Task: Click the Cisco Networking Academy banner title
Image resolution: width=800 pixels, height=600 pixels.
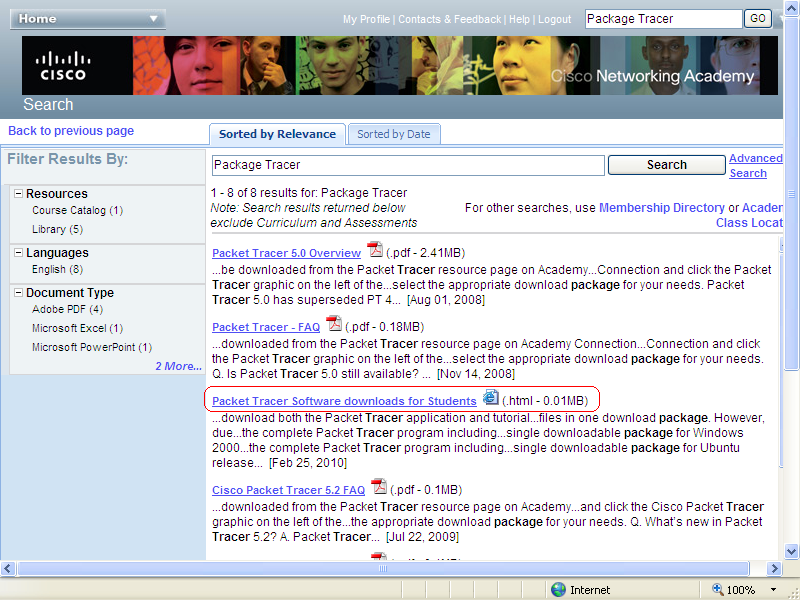Action: click(x=652, y=76)
